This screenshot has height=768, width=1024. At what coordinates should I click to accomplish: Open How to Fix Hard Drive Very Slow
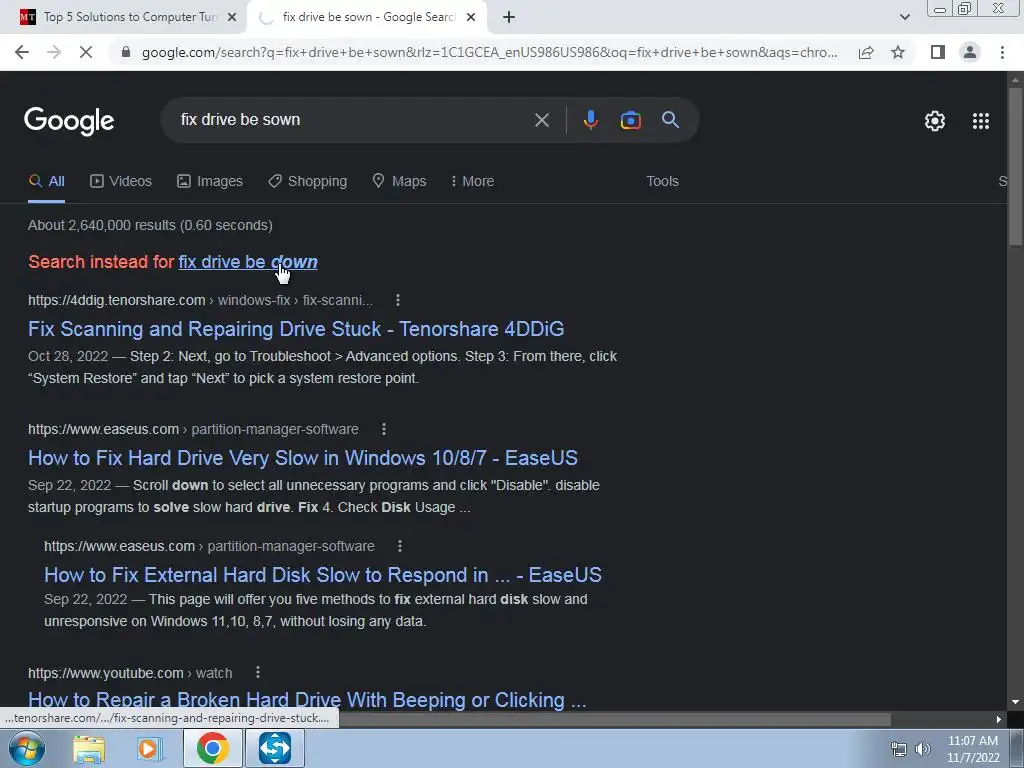tap(303, 458)
